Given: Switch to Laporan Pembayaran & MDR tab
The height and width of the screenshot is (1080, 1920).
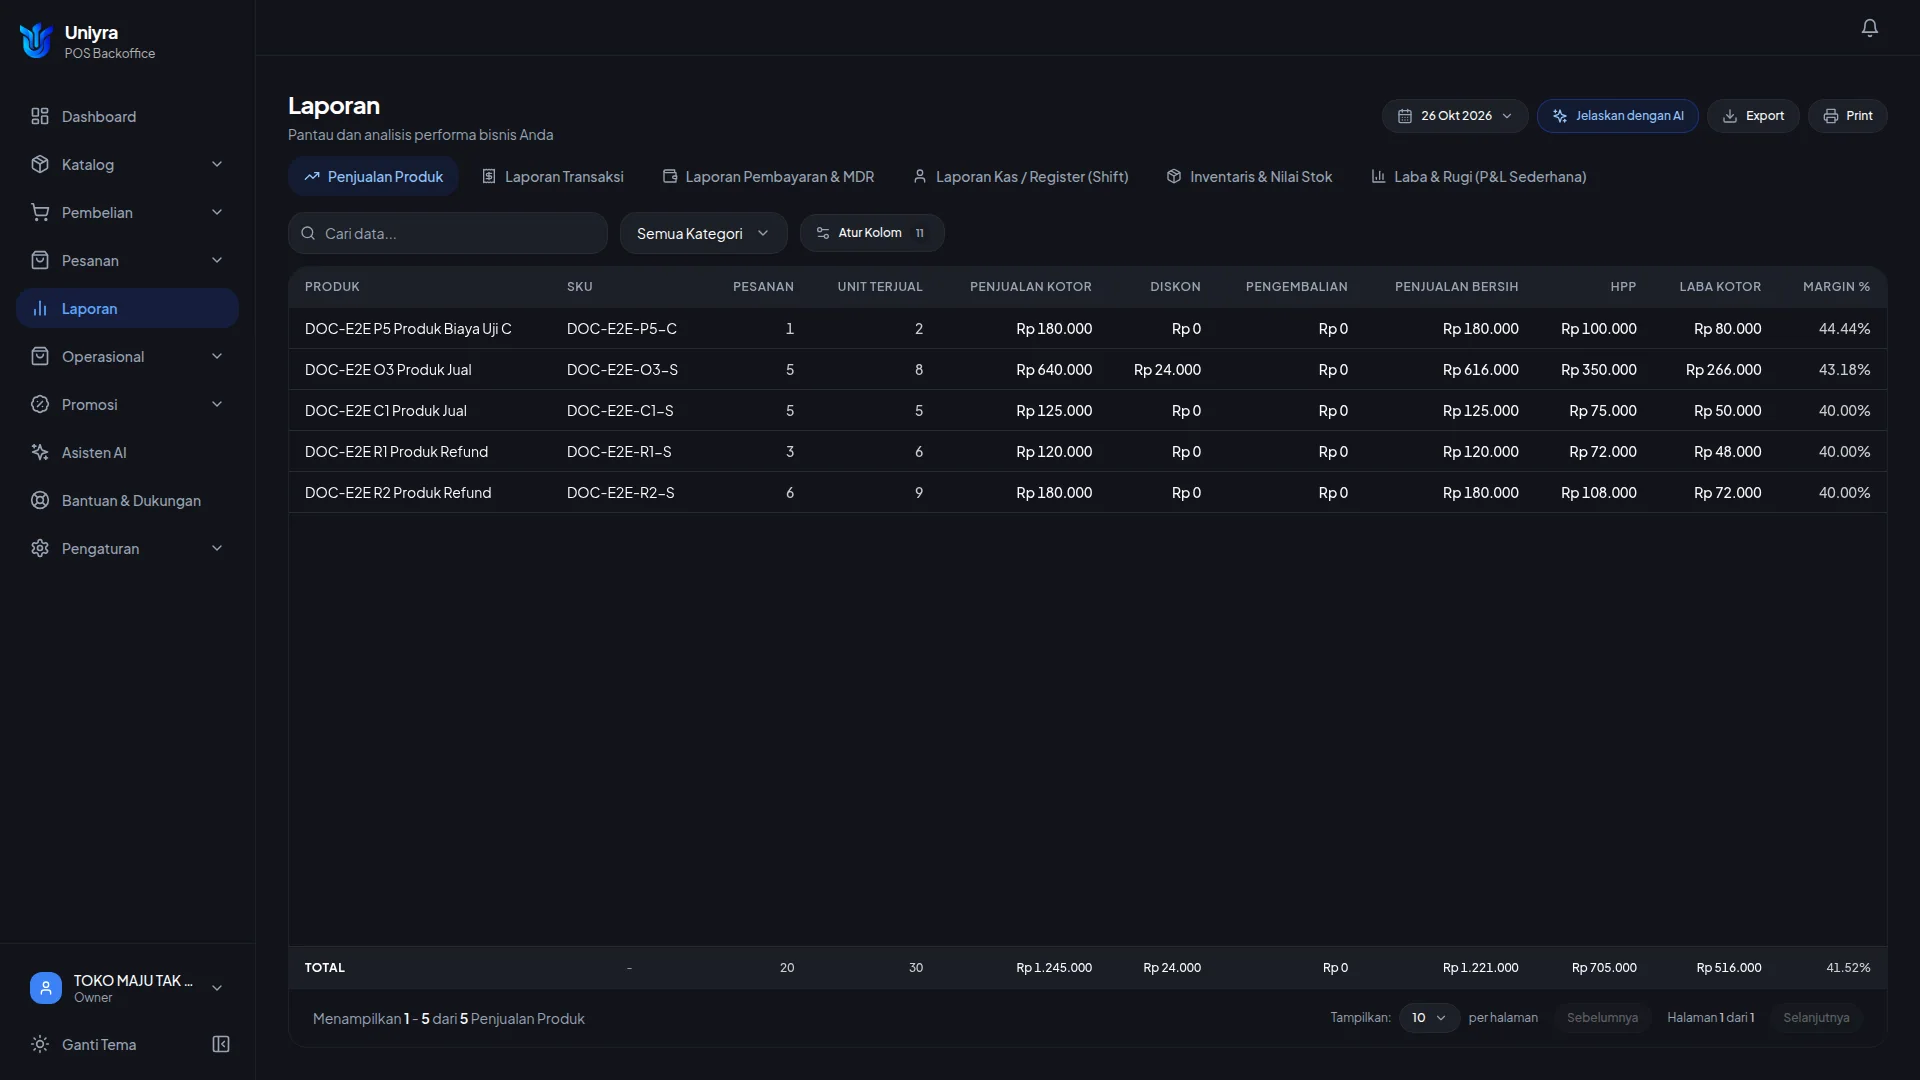Looking at the screenshot, I should tap(768, 177).
